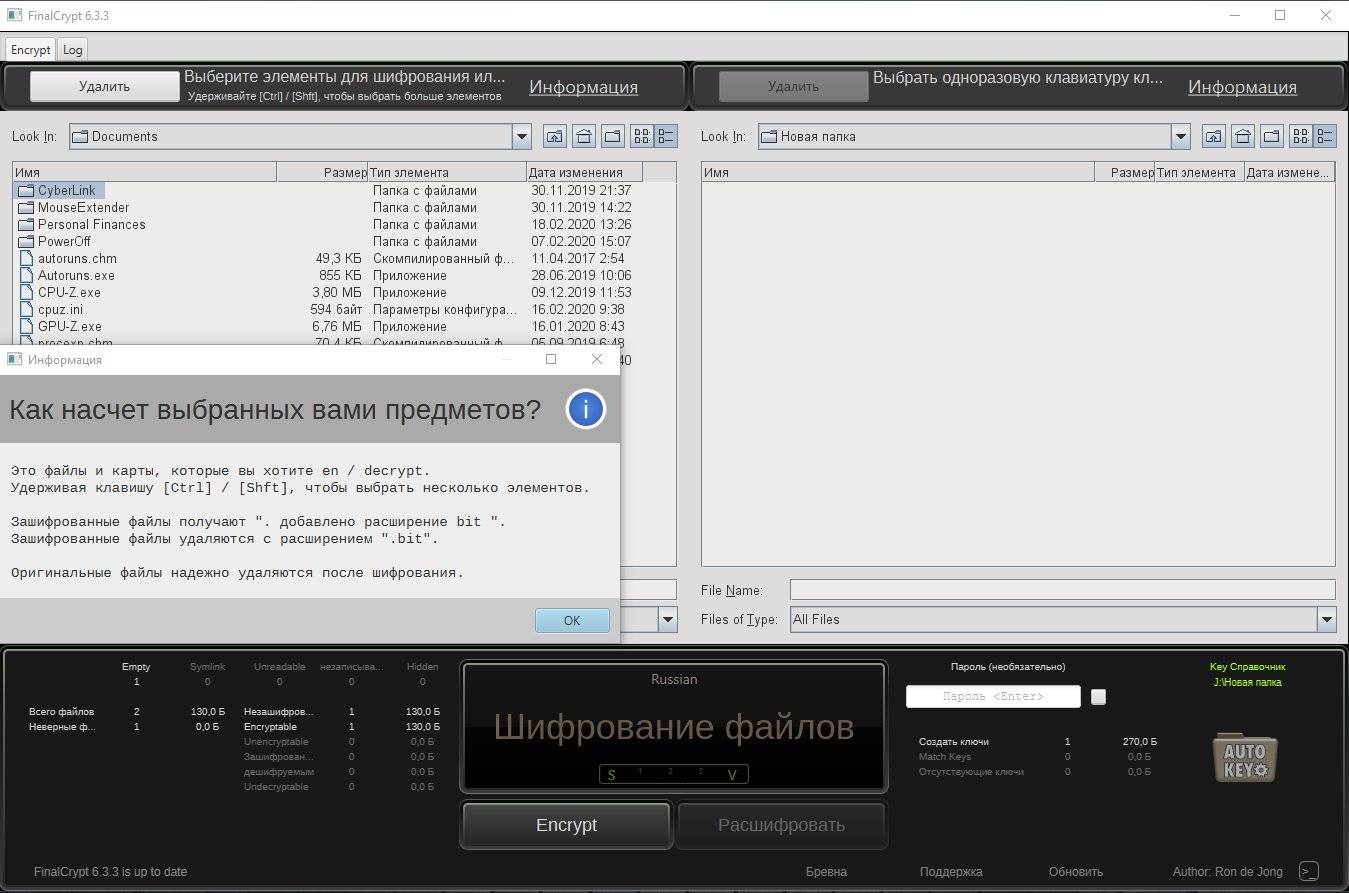The width and height of the screenshot is (1349, 893).
Task: Click the Расшифровать button
Action: click(781, 825)
